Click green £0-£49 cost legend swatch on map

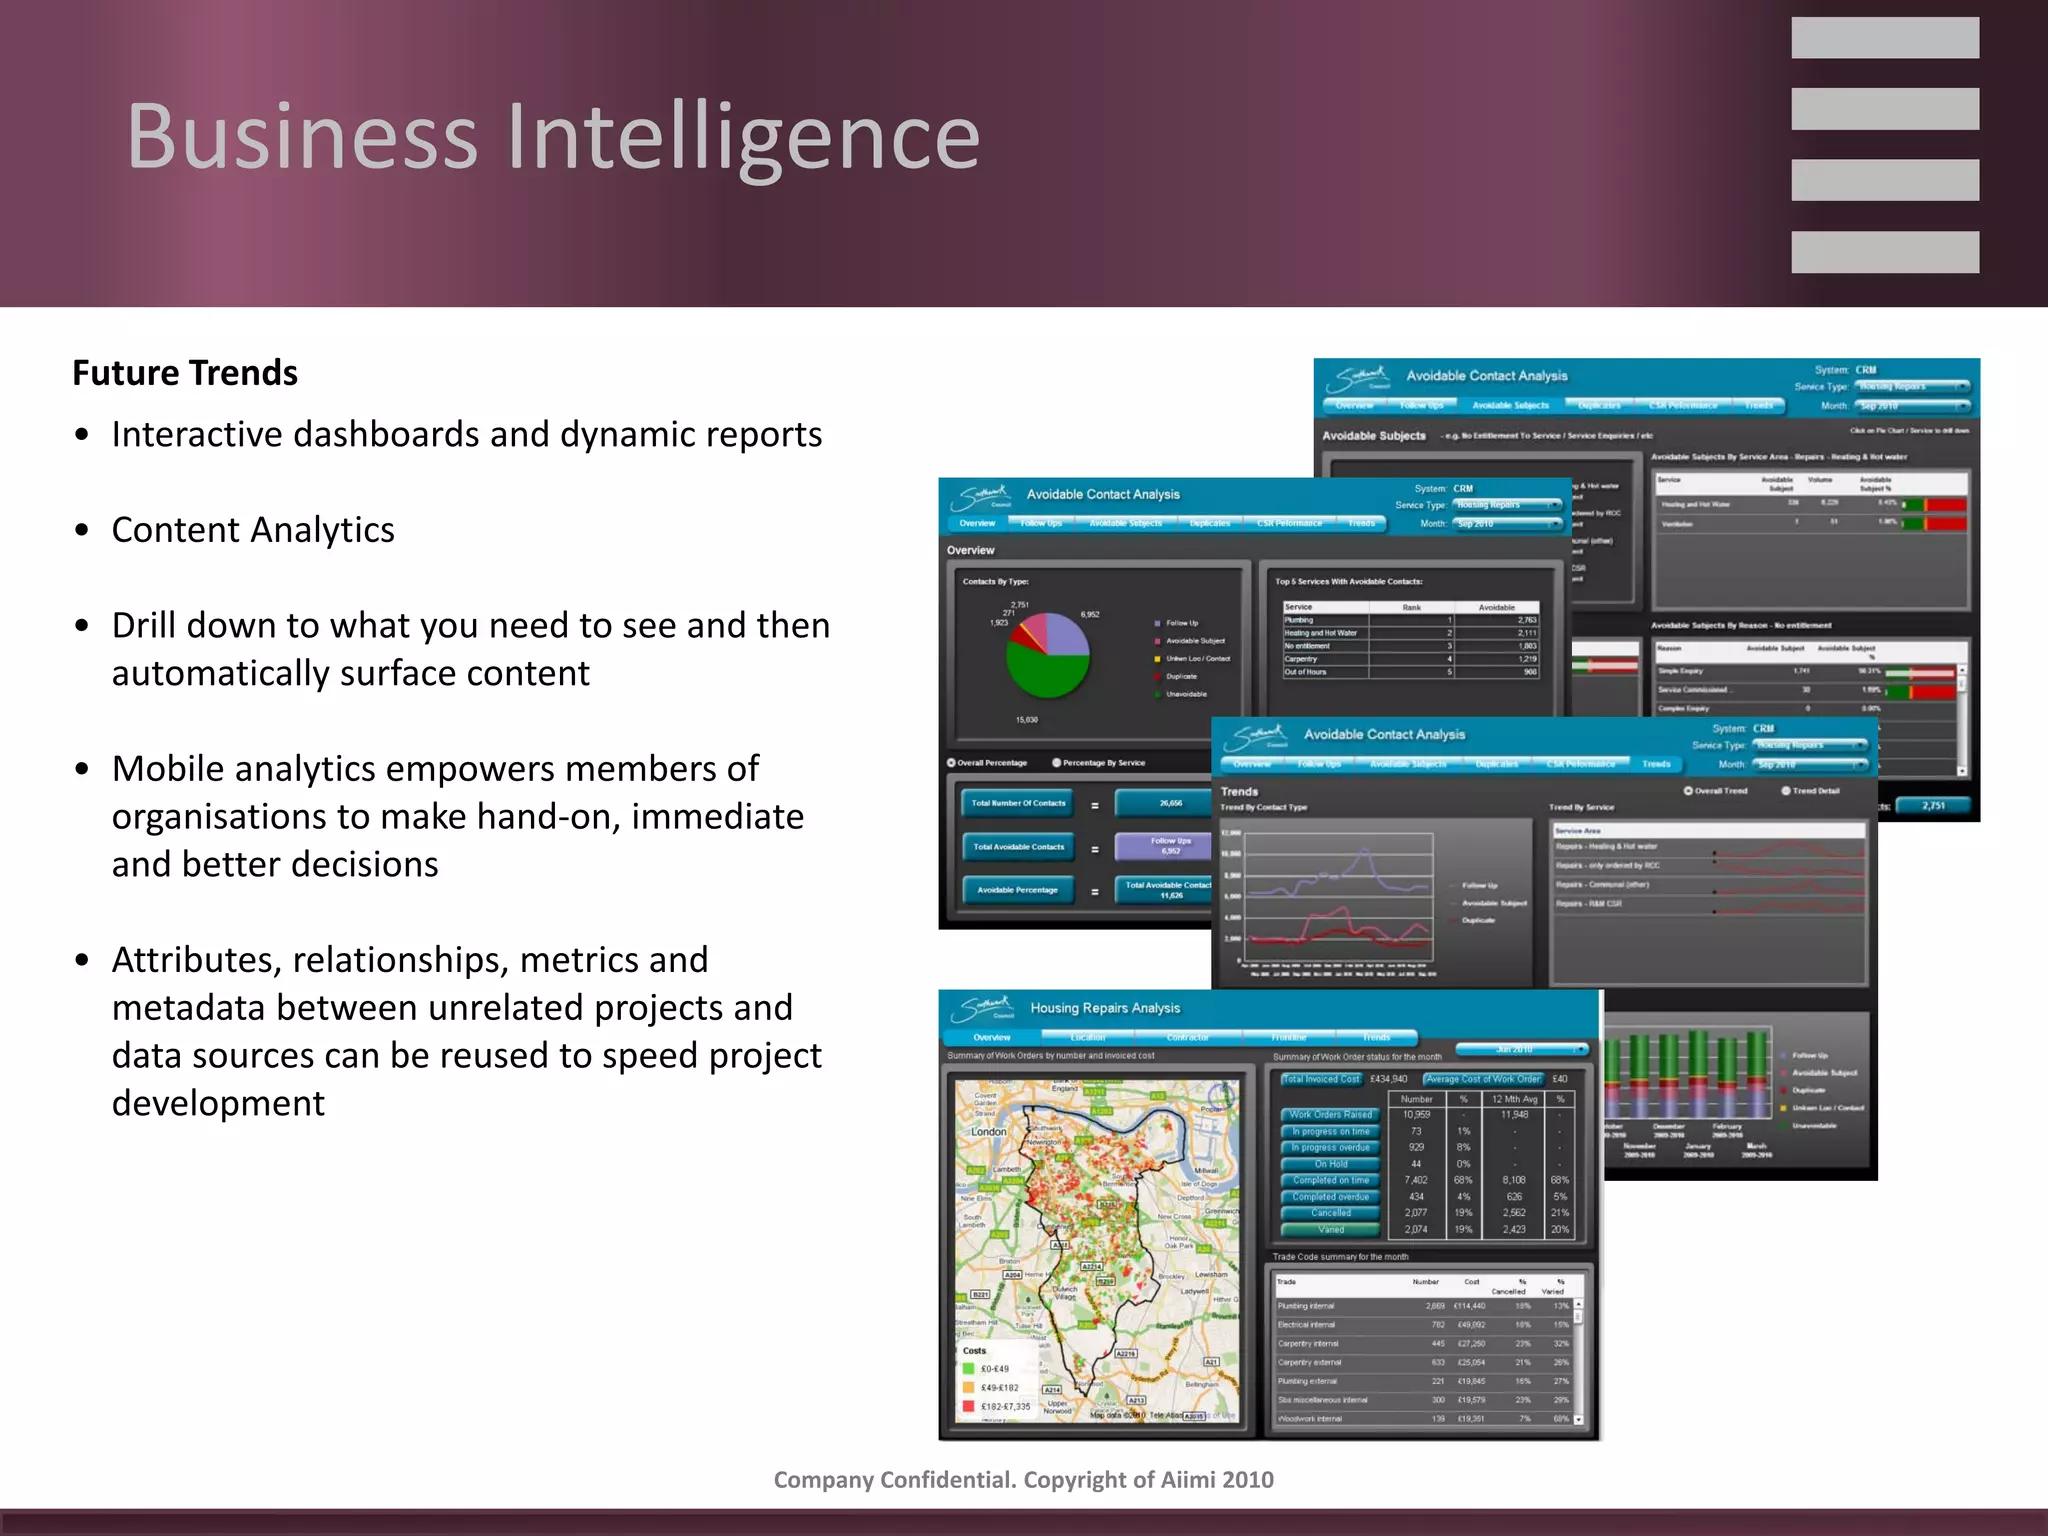coord(968,1369)
